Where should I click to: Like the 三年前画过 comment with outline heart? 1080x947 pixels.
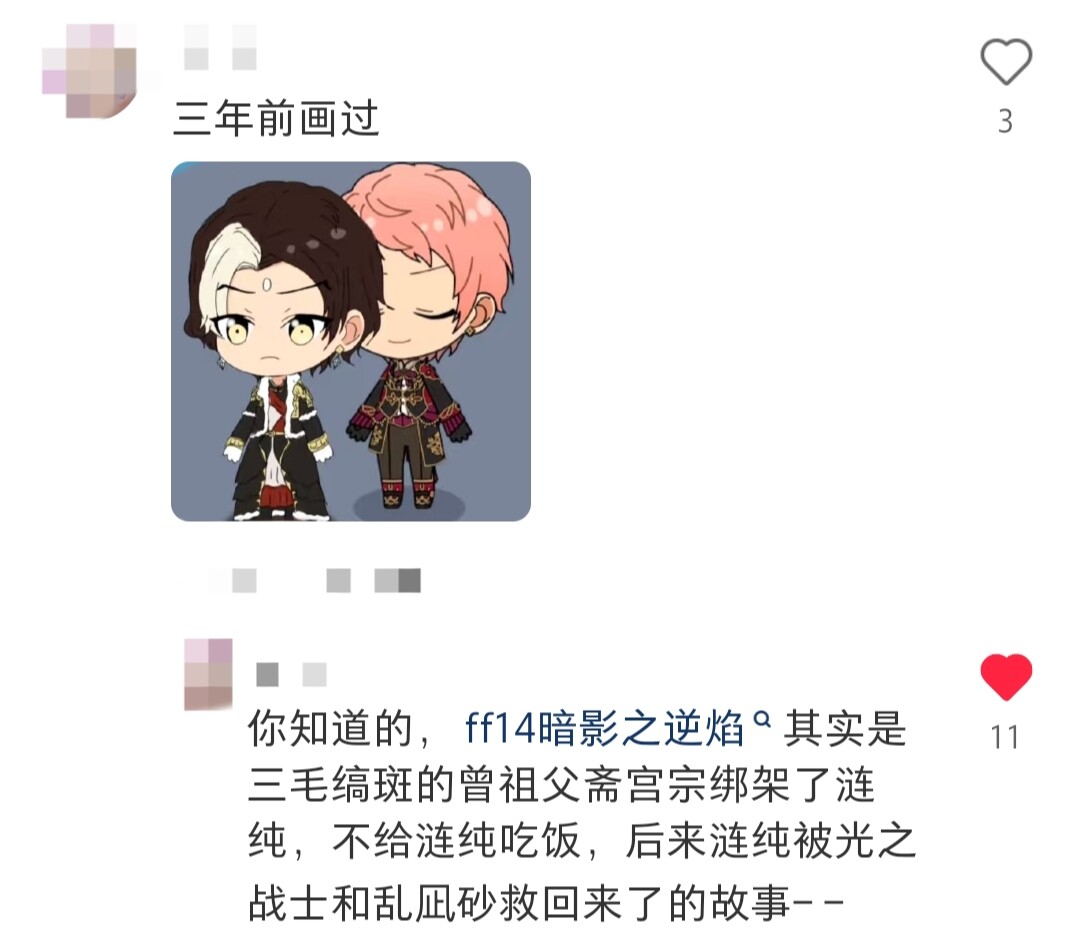pyautogui.click(x=1006, y=62)
